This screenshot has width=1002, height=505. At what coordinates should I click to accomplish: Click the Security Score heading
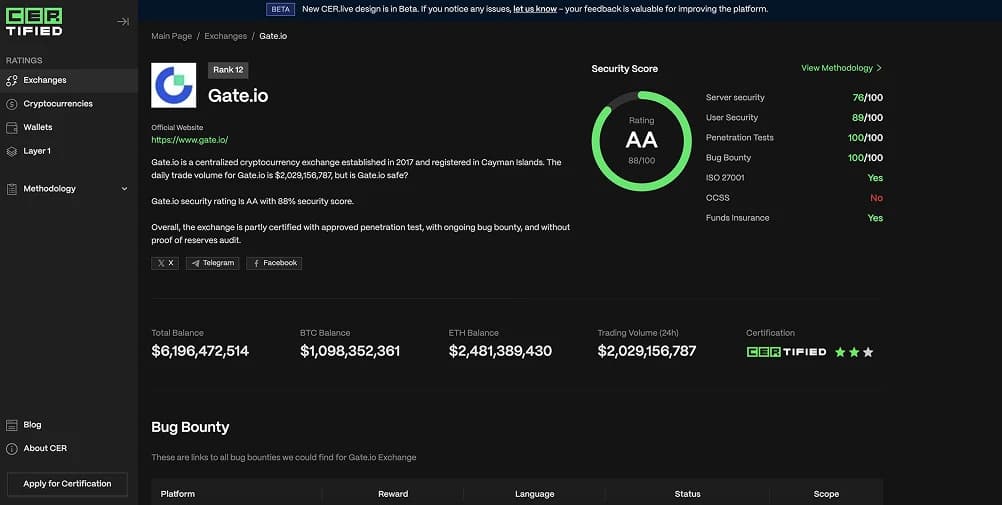point(624,68)
